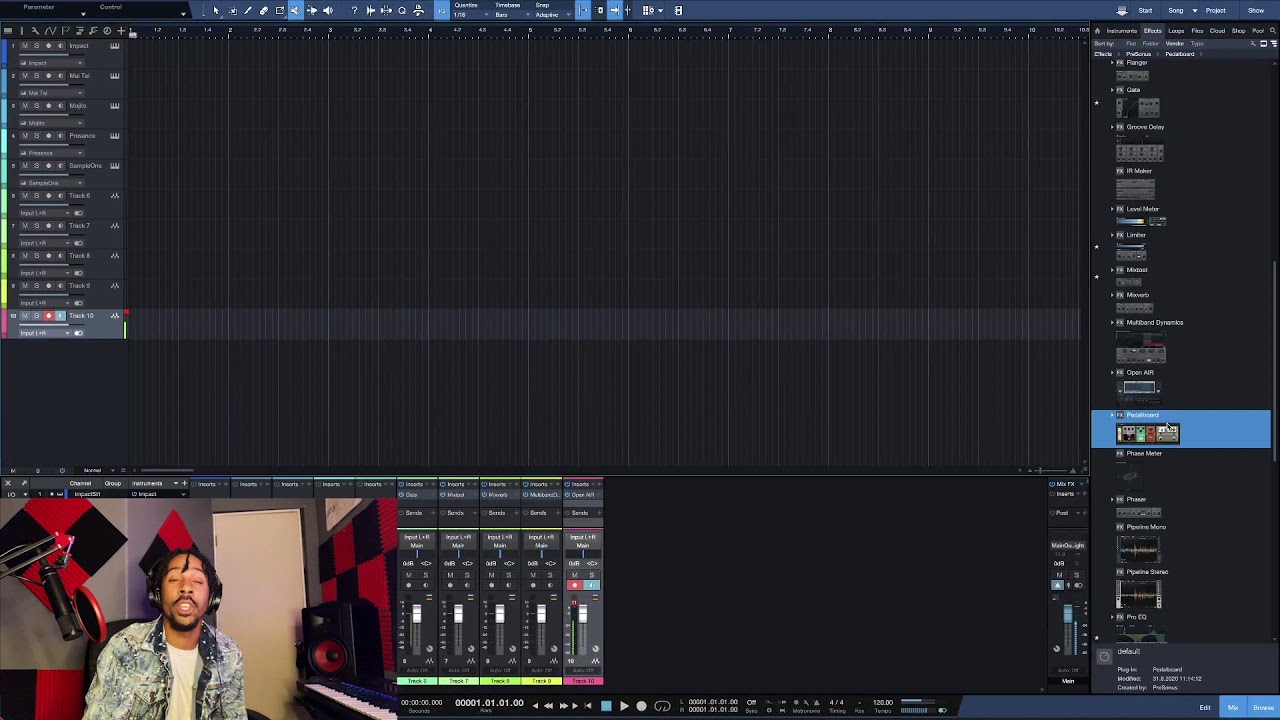Click Track 10 mixer volume fader
Image resolution: width=1280 pixels, height=720 pixels.
[583, 613]
